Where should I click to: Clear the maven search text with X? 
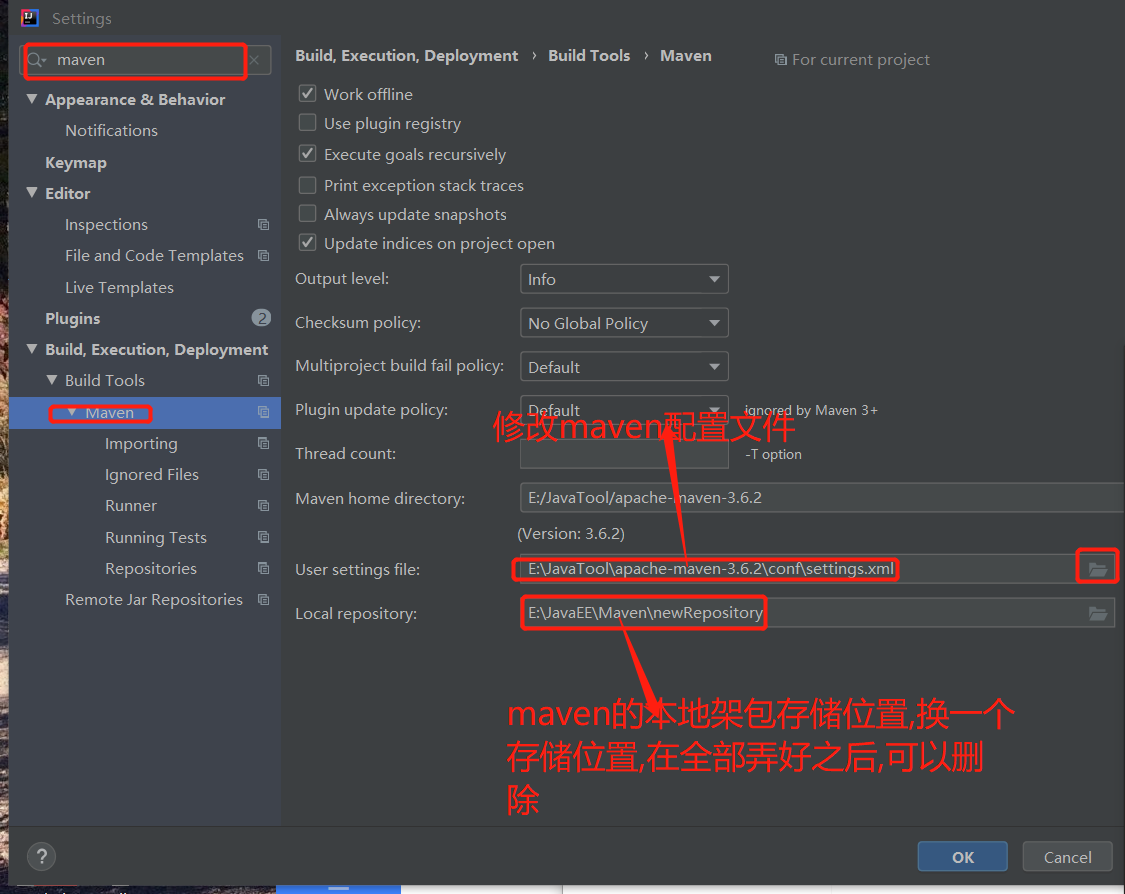[254, 60]
